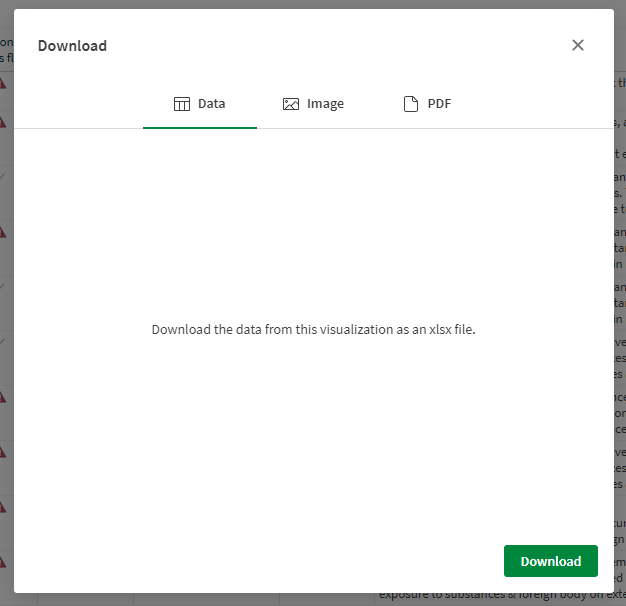Click the lowest gray checkmark at left edge
This screenshot has height=606, width=626.
pyautogui.click(x=4, y=342)
